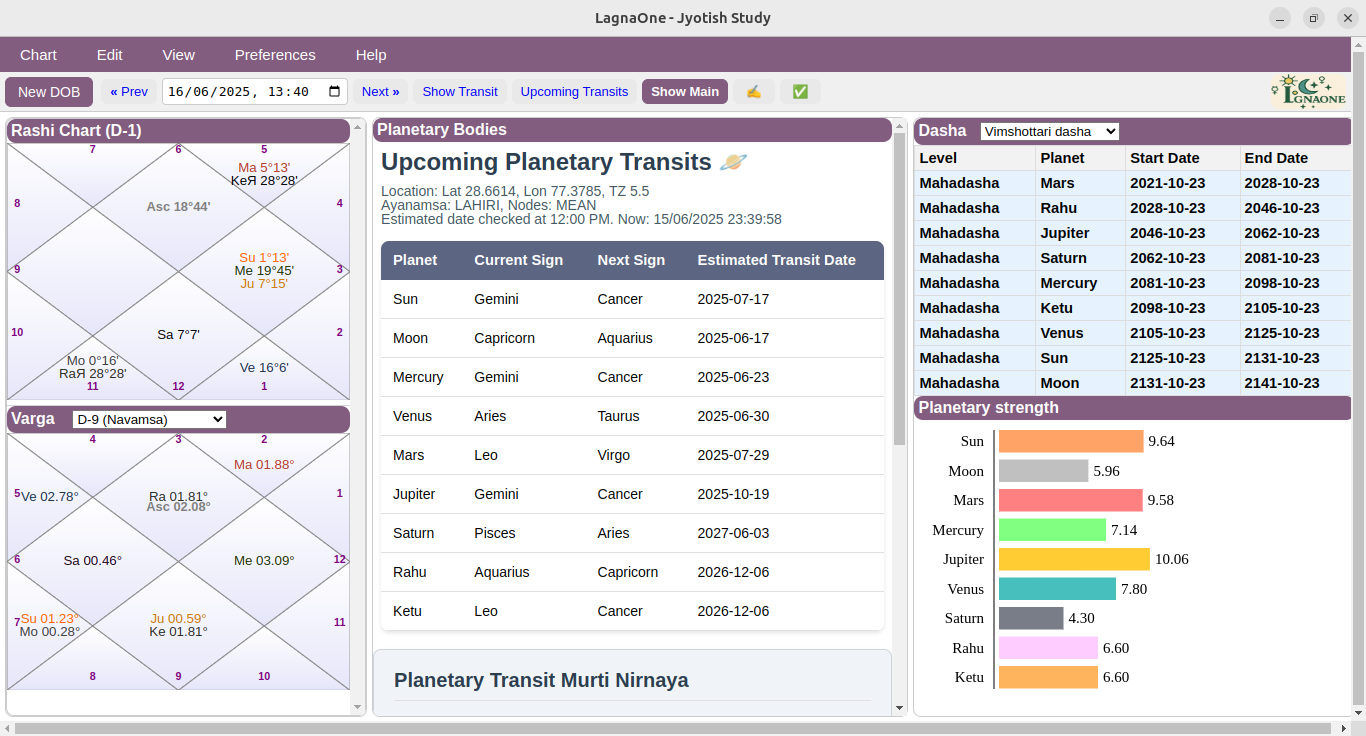Click the down arrow of the Varga panel scrollbar
Viewport: 1366px width, 736px height.
tap(359, 707)
